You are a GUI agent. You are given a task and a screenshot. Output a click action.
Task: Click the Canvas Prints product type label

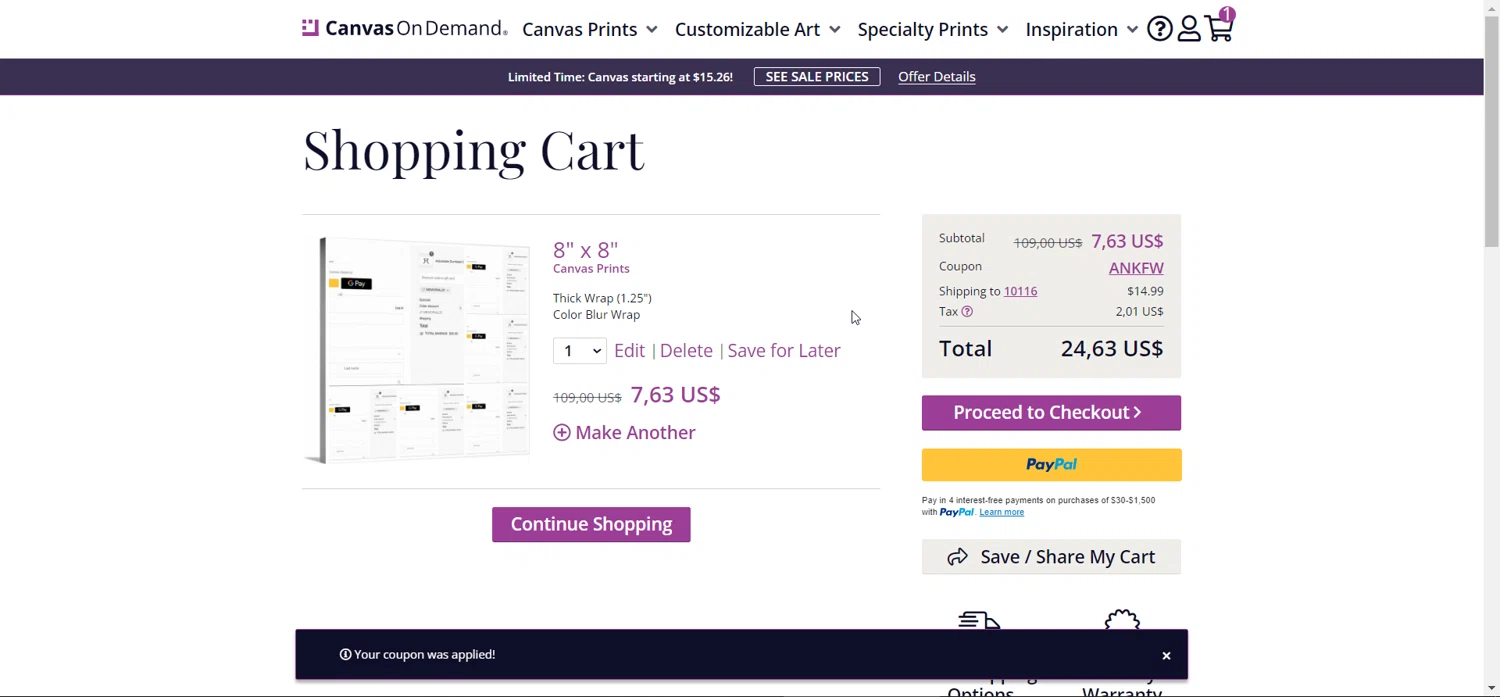[x=591, y=269]
